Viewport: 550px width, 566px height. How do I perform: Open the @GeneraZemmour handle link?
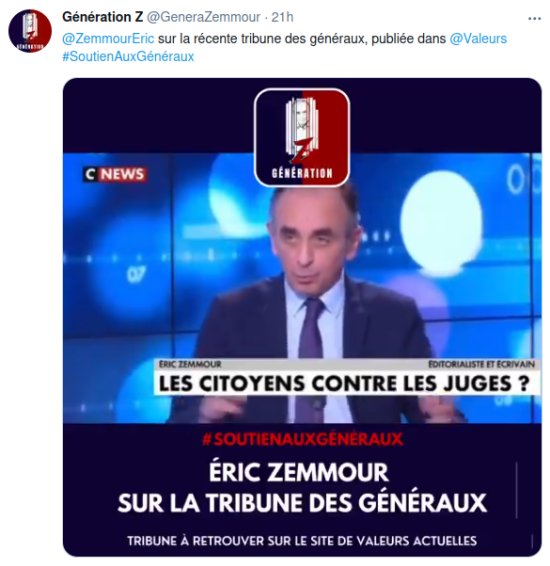tap(204, 17)
